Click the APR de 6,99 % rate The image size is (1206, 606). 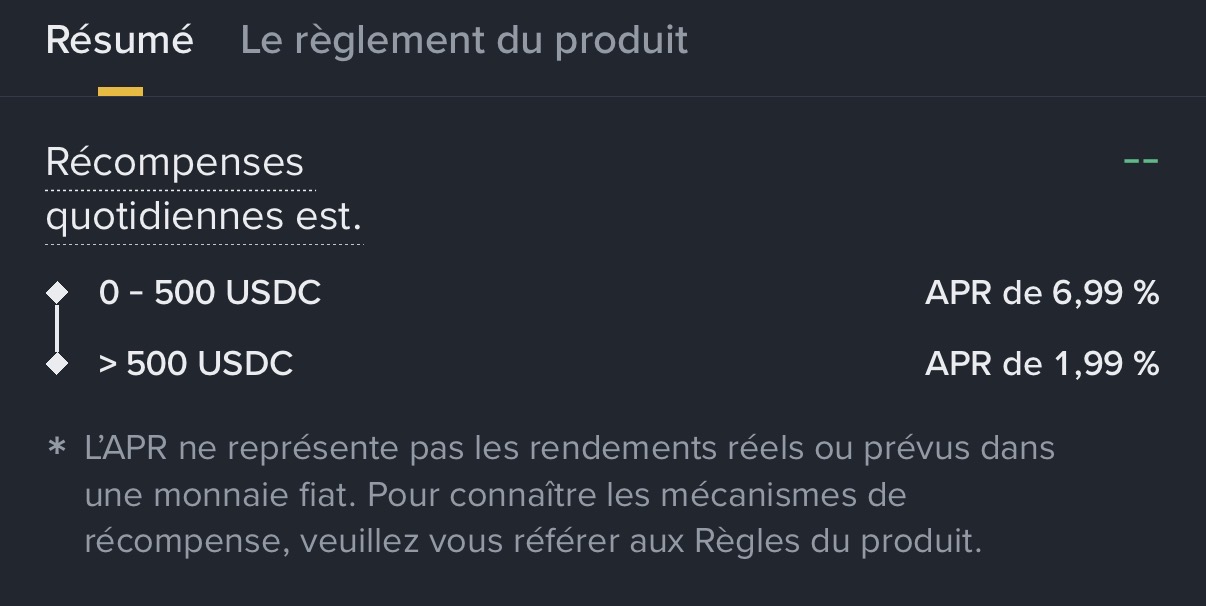click(x=1042, y=293)
